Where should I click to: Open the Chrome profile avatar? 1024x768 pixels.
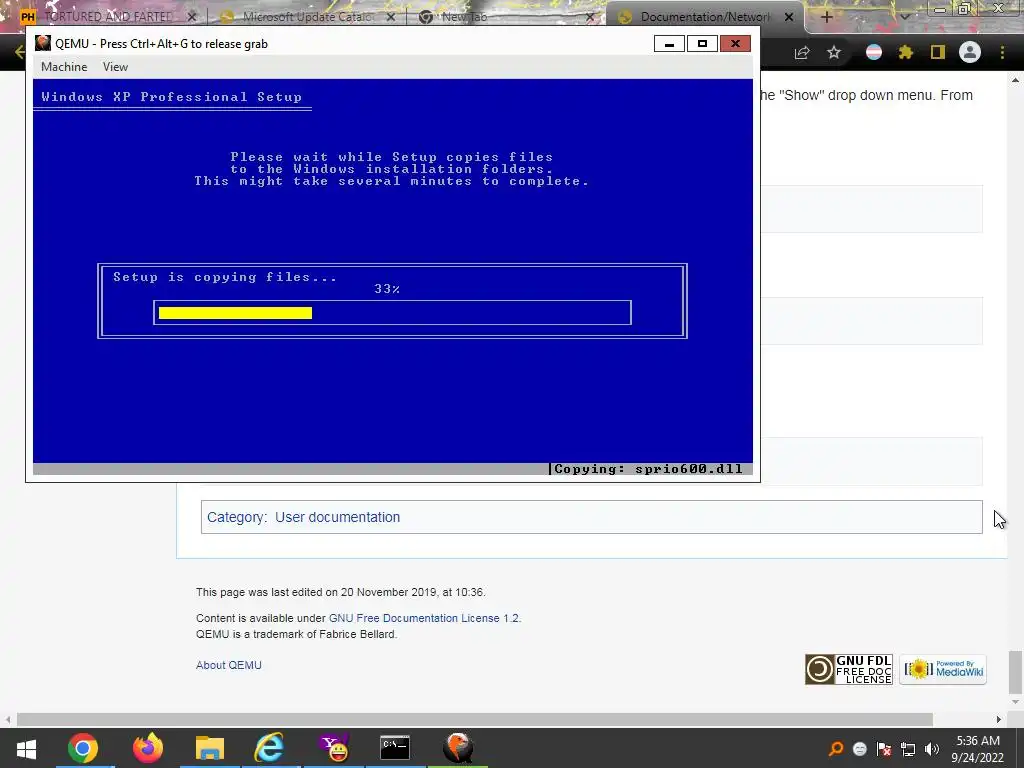pos(970,52)
